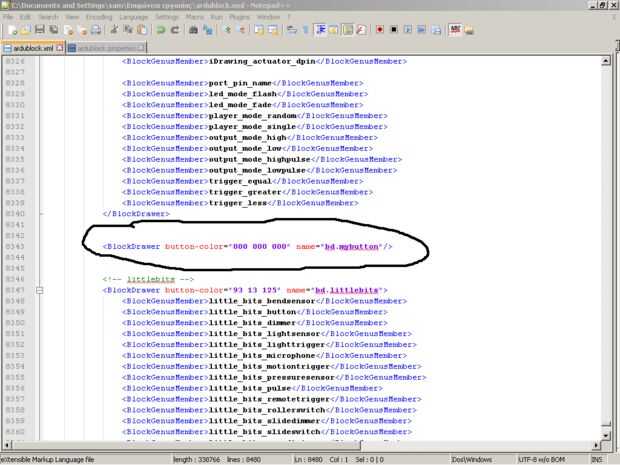Viewport: 620px width, 465px height.
Task: Click the horizontal scrollbar thumb
Action: [187, 445]
